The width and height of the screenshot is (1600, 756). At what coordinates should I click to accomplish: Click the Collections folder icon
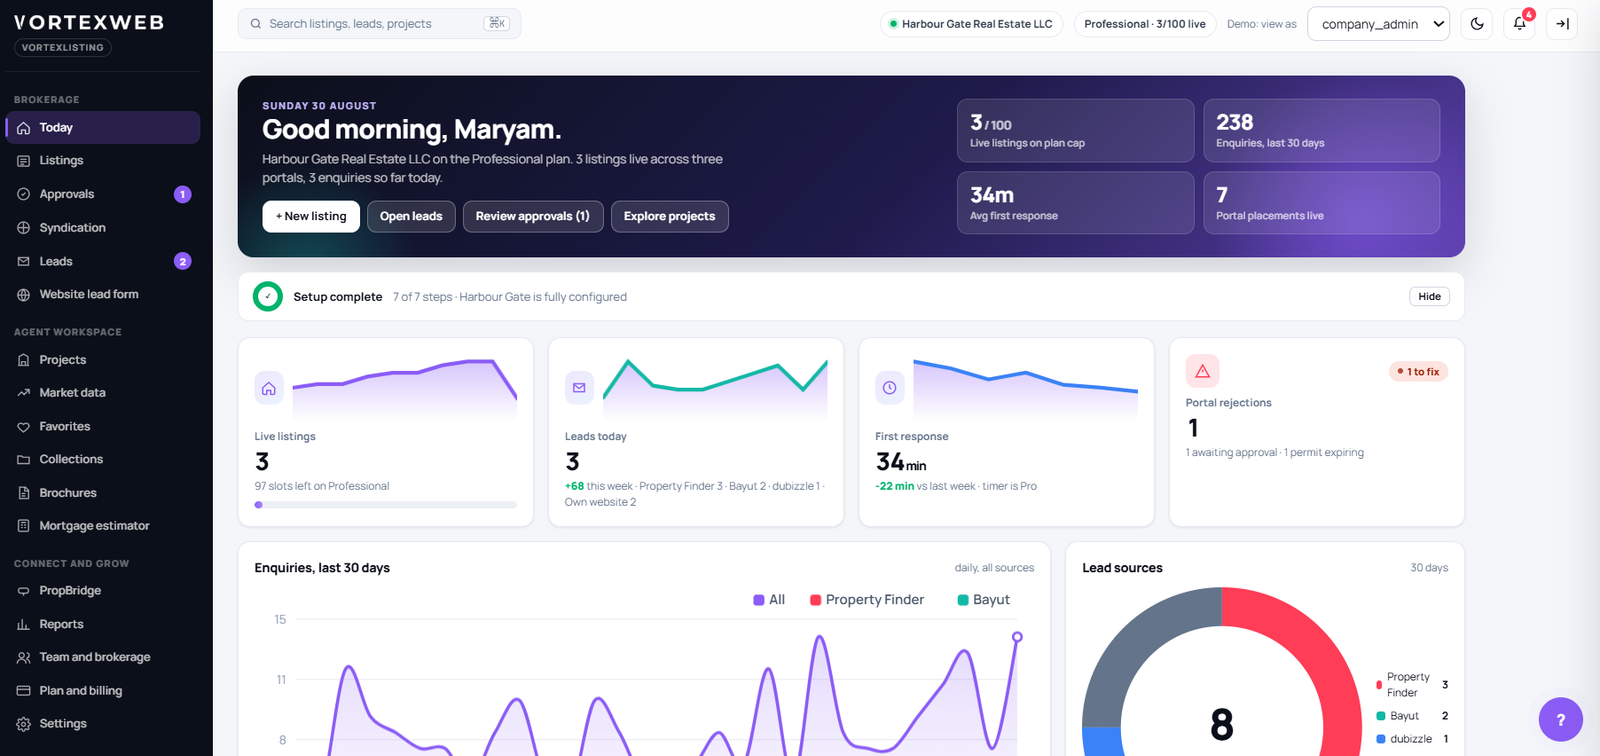23,460
